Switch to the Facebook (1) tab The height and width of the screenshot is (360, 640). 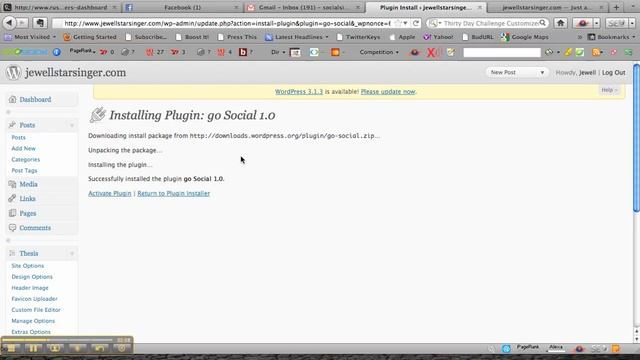[182, 7]
